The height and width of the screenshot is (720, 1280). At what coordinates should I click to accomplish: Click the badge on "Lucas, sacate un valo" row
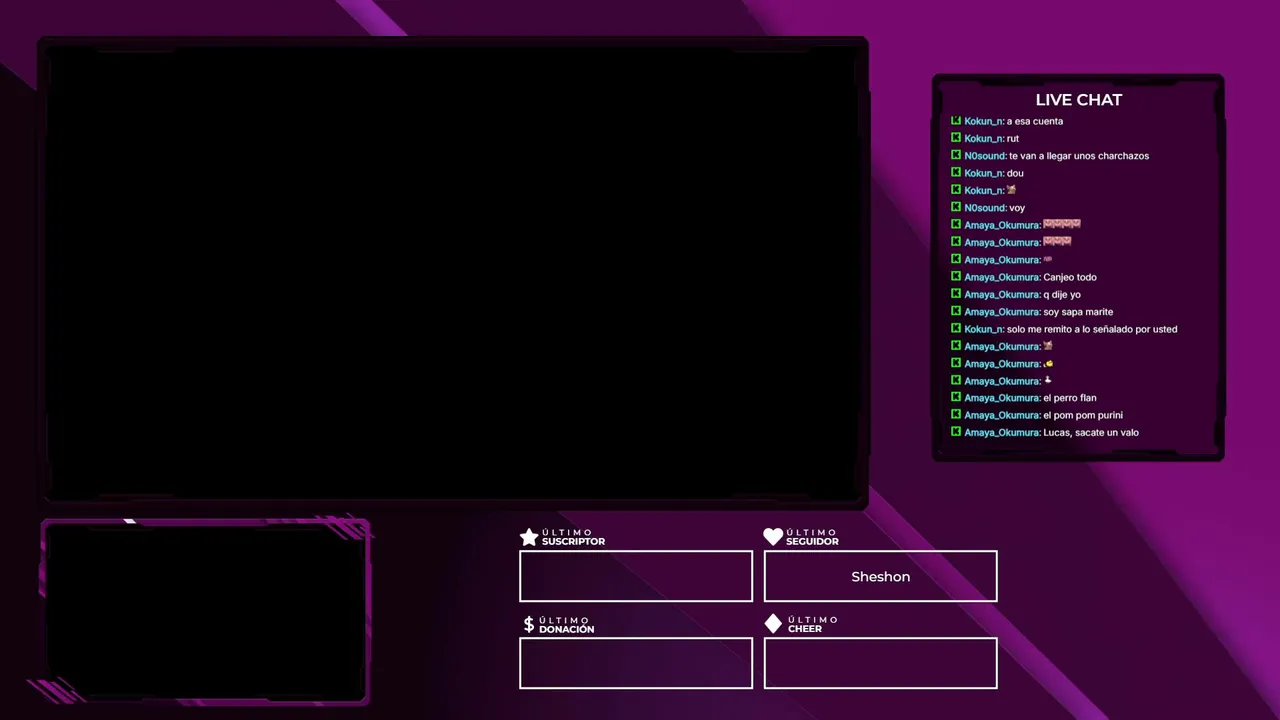(x=956, y=432)
